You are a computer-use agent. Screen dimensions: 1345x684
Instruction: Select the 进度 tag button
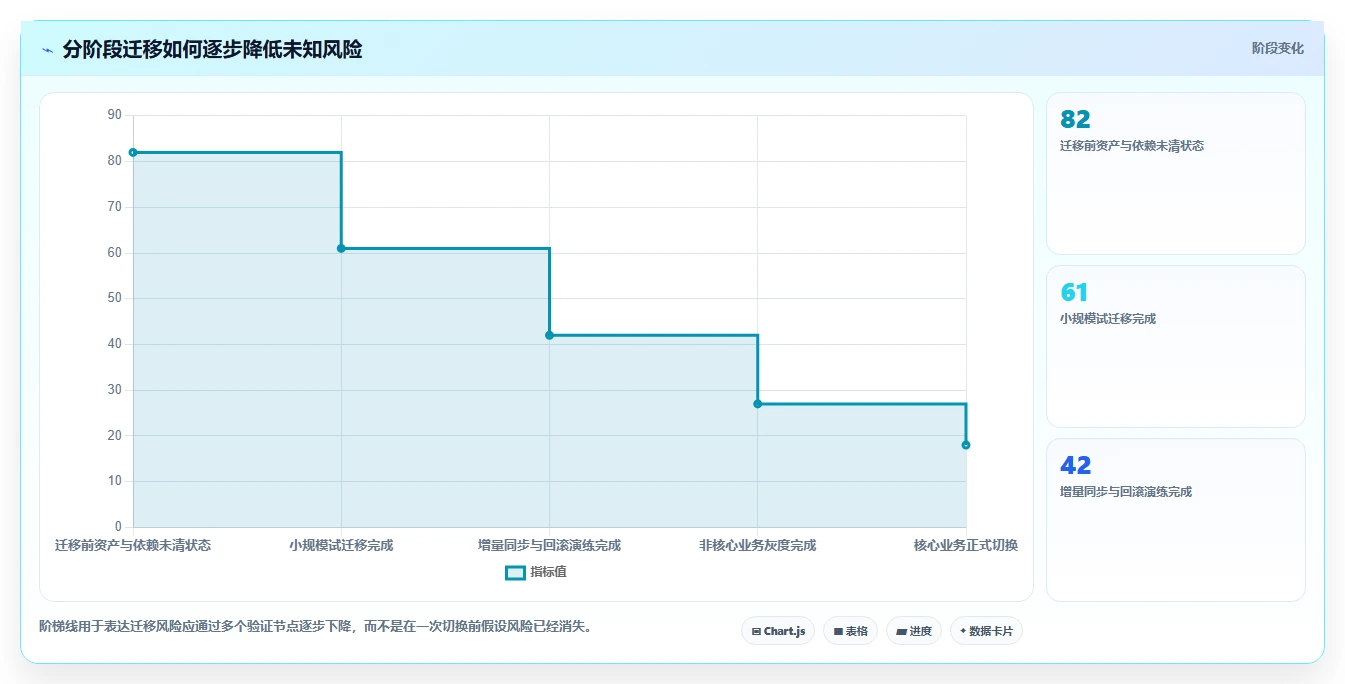click(914, 631)
